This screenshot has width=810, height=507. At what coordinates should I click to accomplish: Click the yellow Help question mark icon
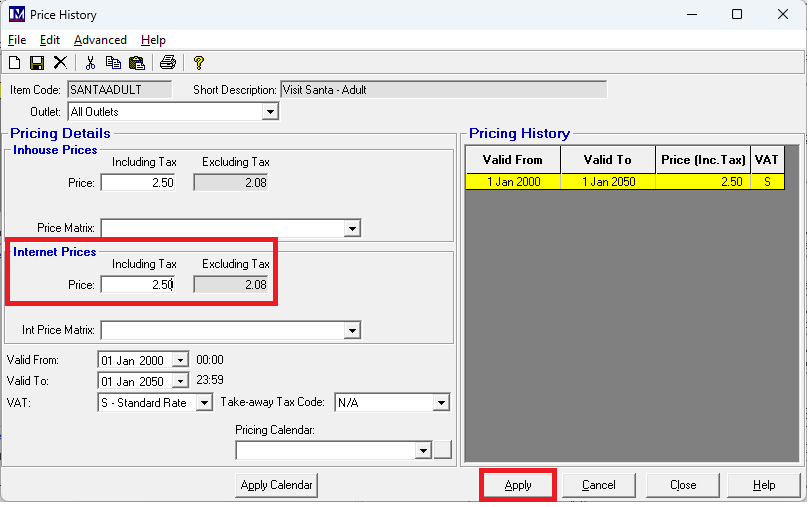(198, 63)
